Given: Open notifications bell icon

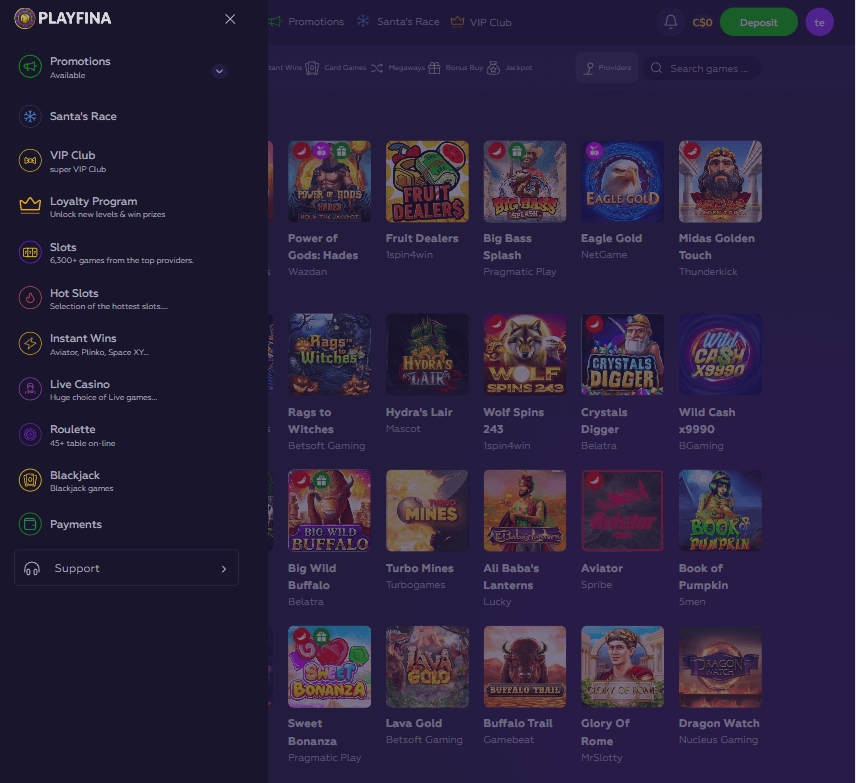Looking at the screenshot, I should pyautogui.click(x=670, y=22).
